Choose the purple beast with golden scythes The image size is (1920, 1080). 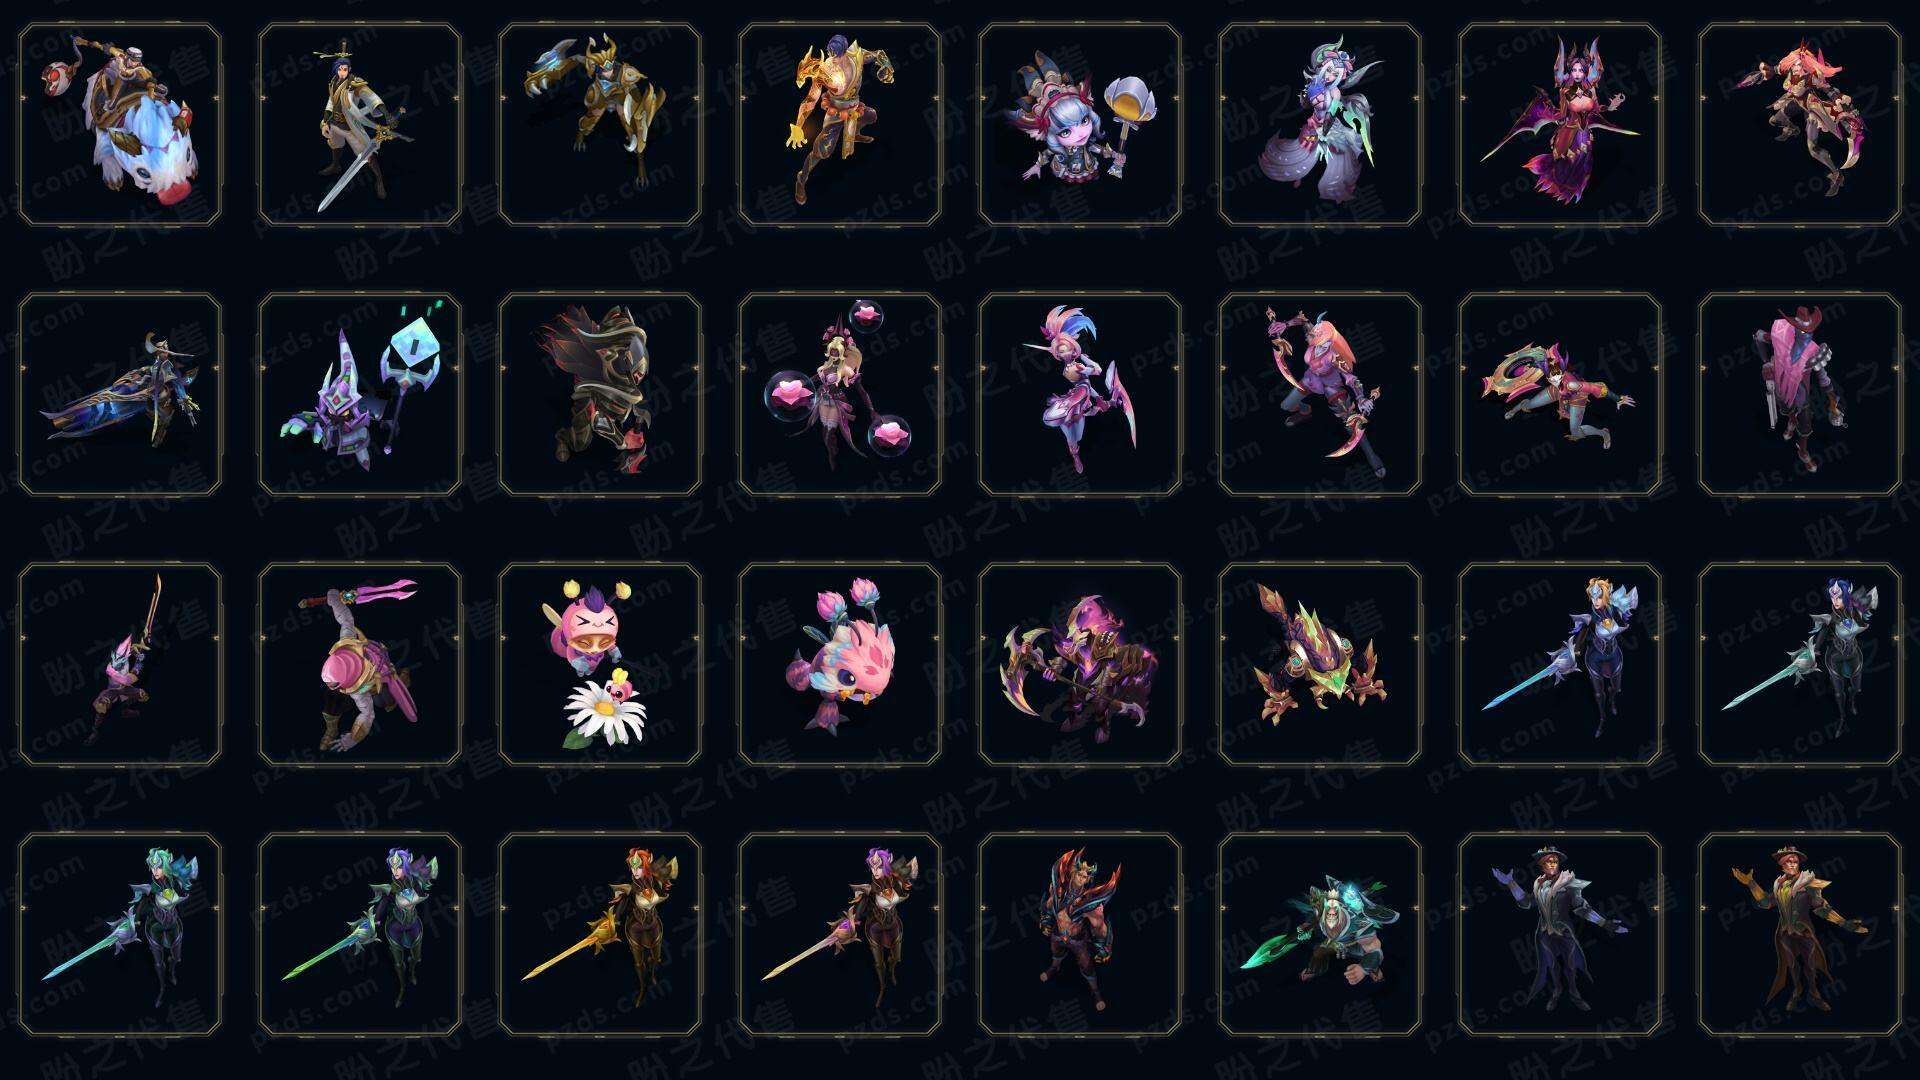coord(1080,664)
